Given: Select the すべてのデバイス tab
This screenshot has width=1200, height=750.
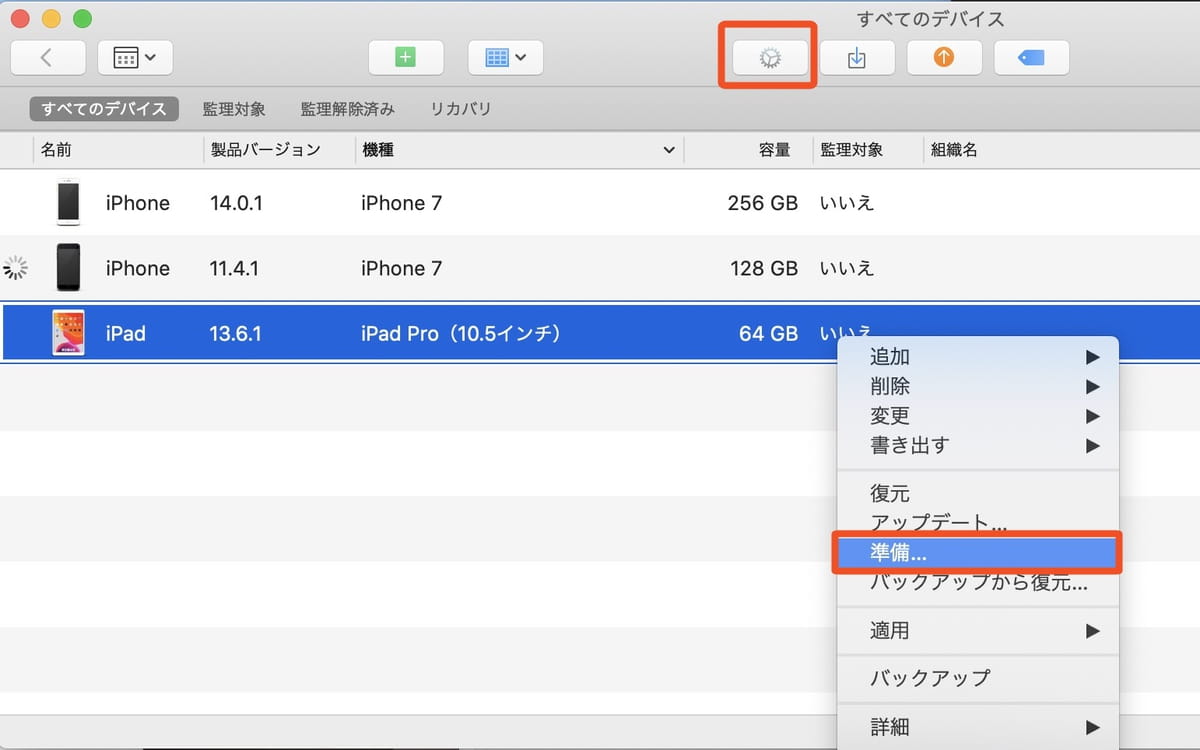Looking at the screenshot, I should coord(104,109).
